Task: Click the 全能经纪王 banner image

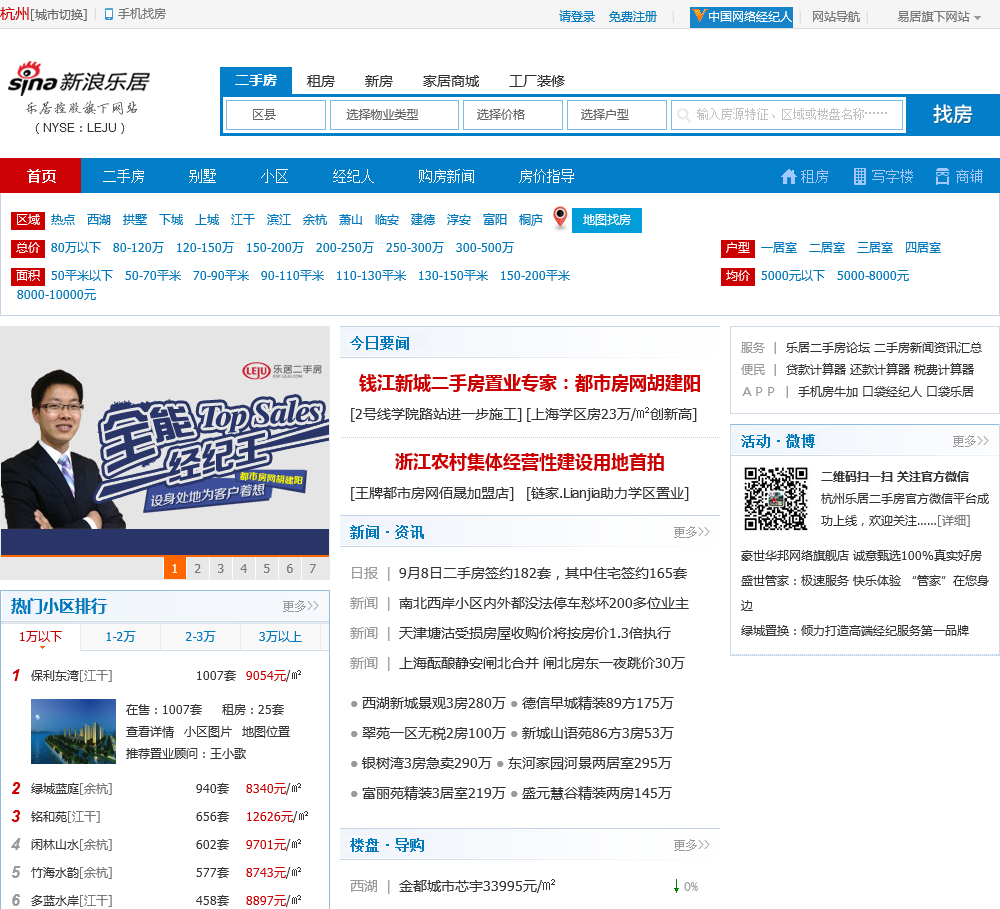Action: [165, 441]
